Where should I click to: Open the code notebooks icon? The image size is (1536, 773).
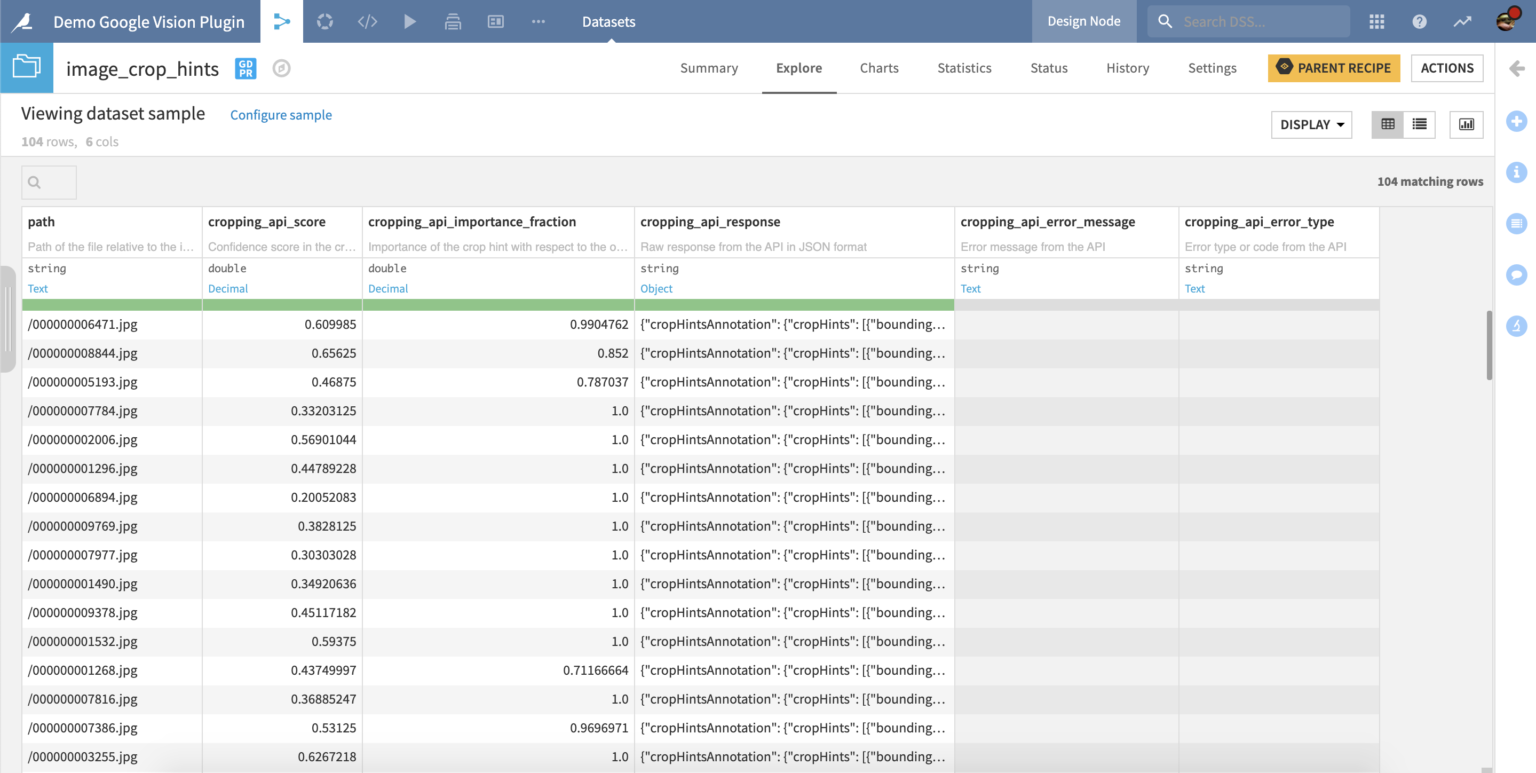(x=366, y=21)
